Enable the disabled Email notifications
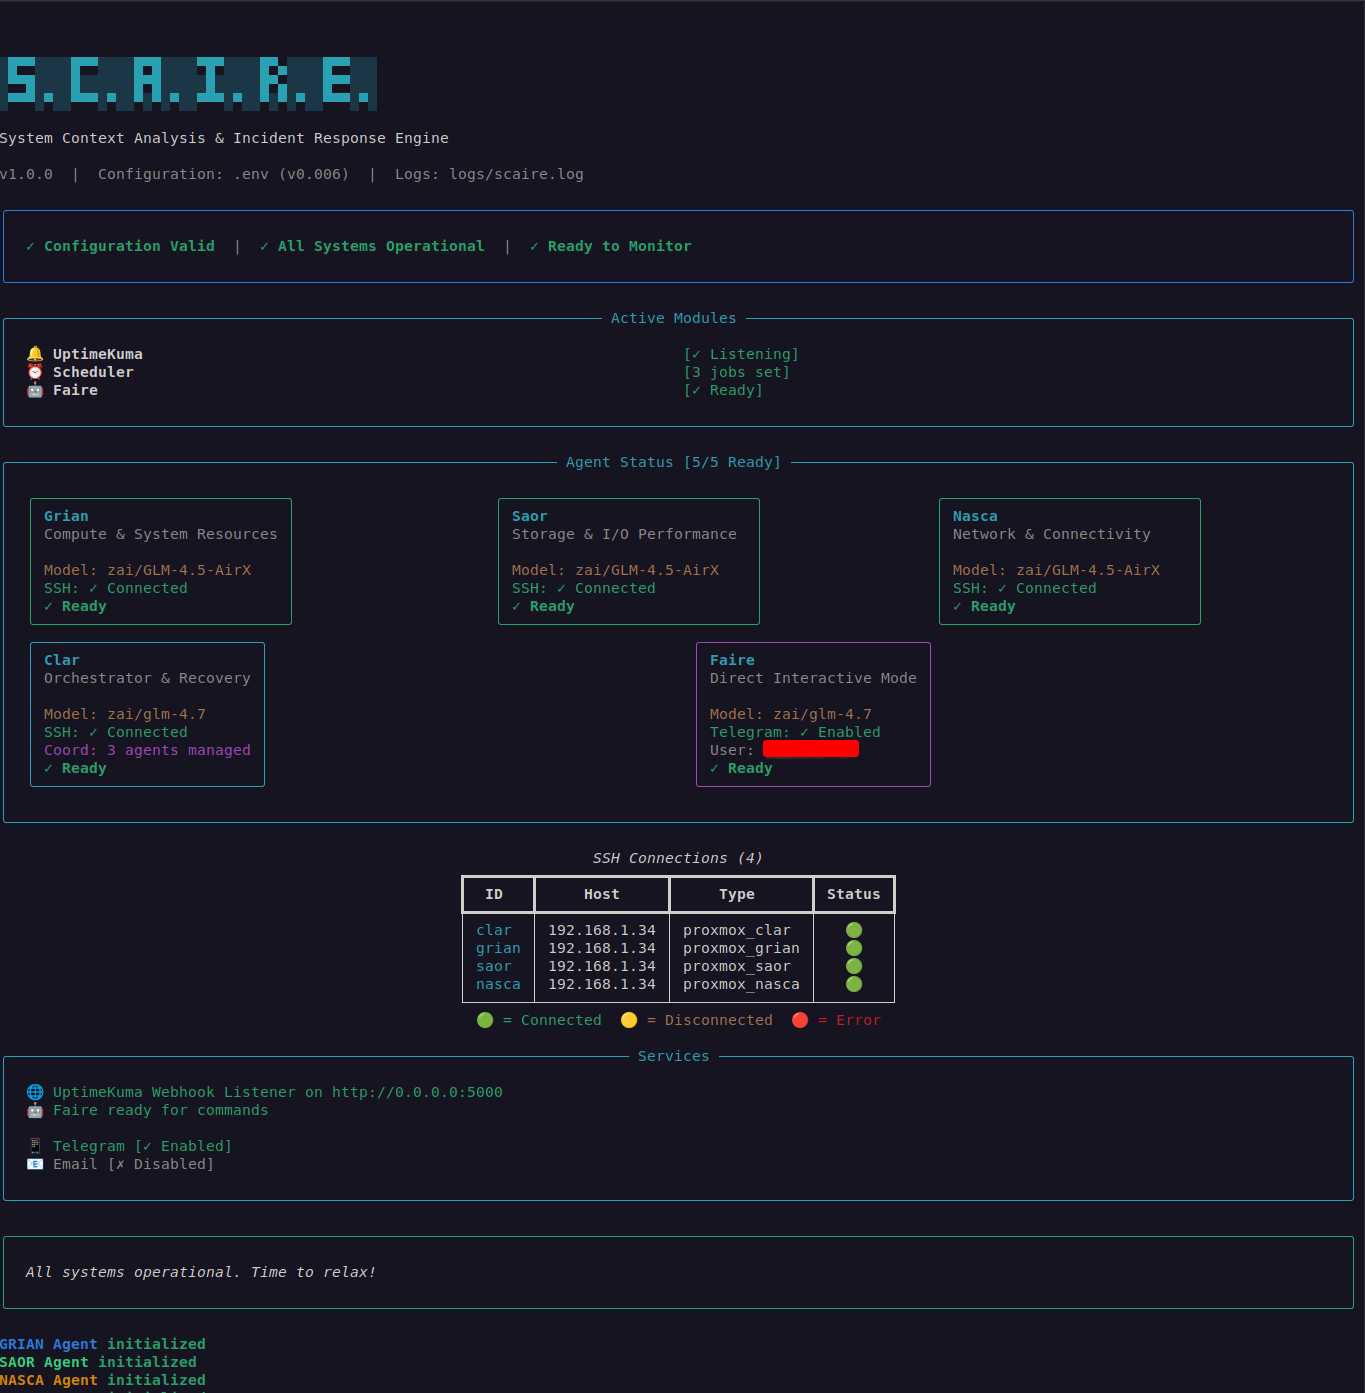The image size is (1365, 1393). (x=161, y=1163)
